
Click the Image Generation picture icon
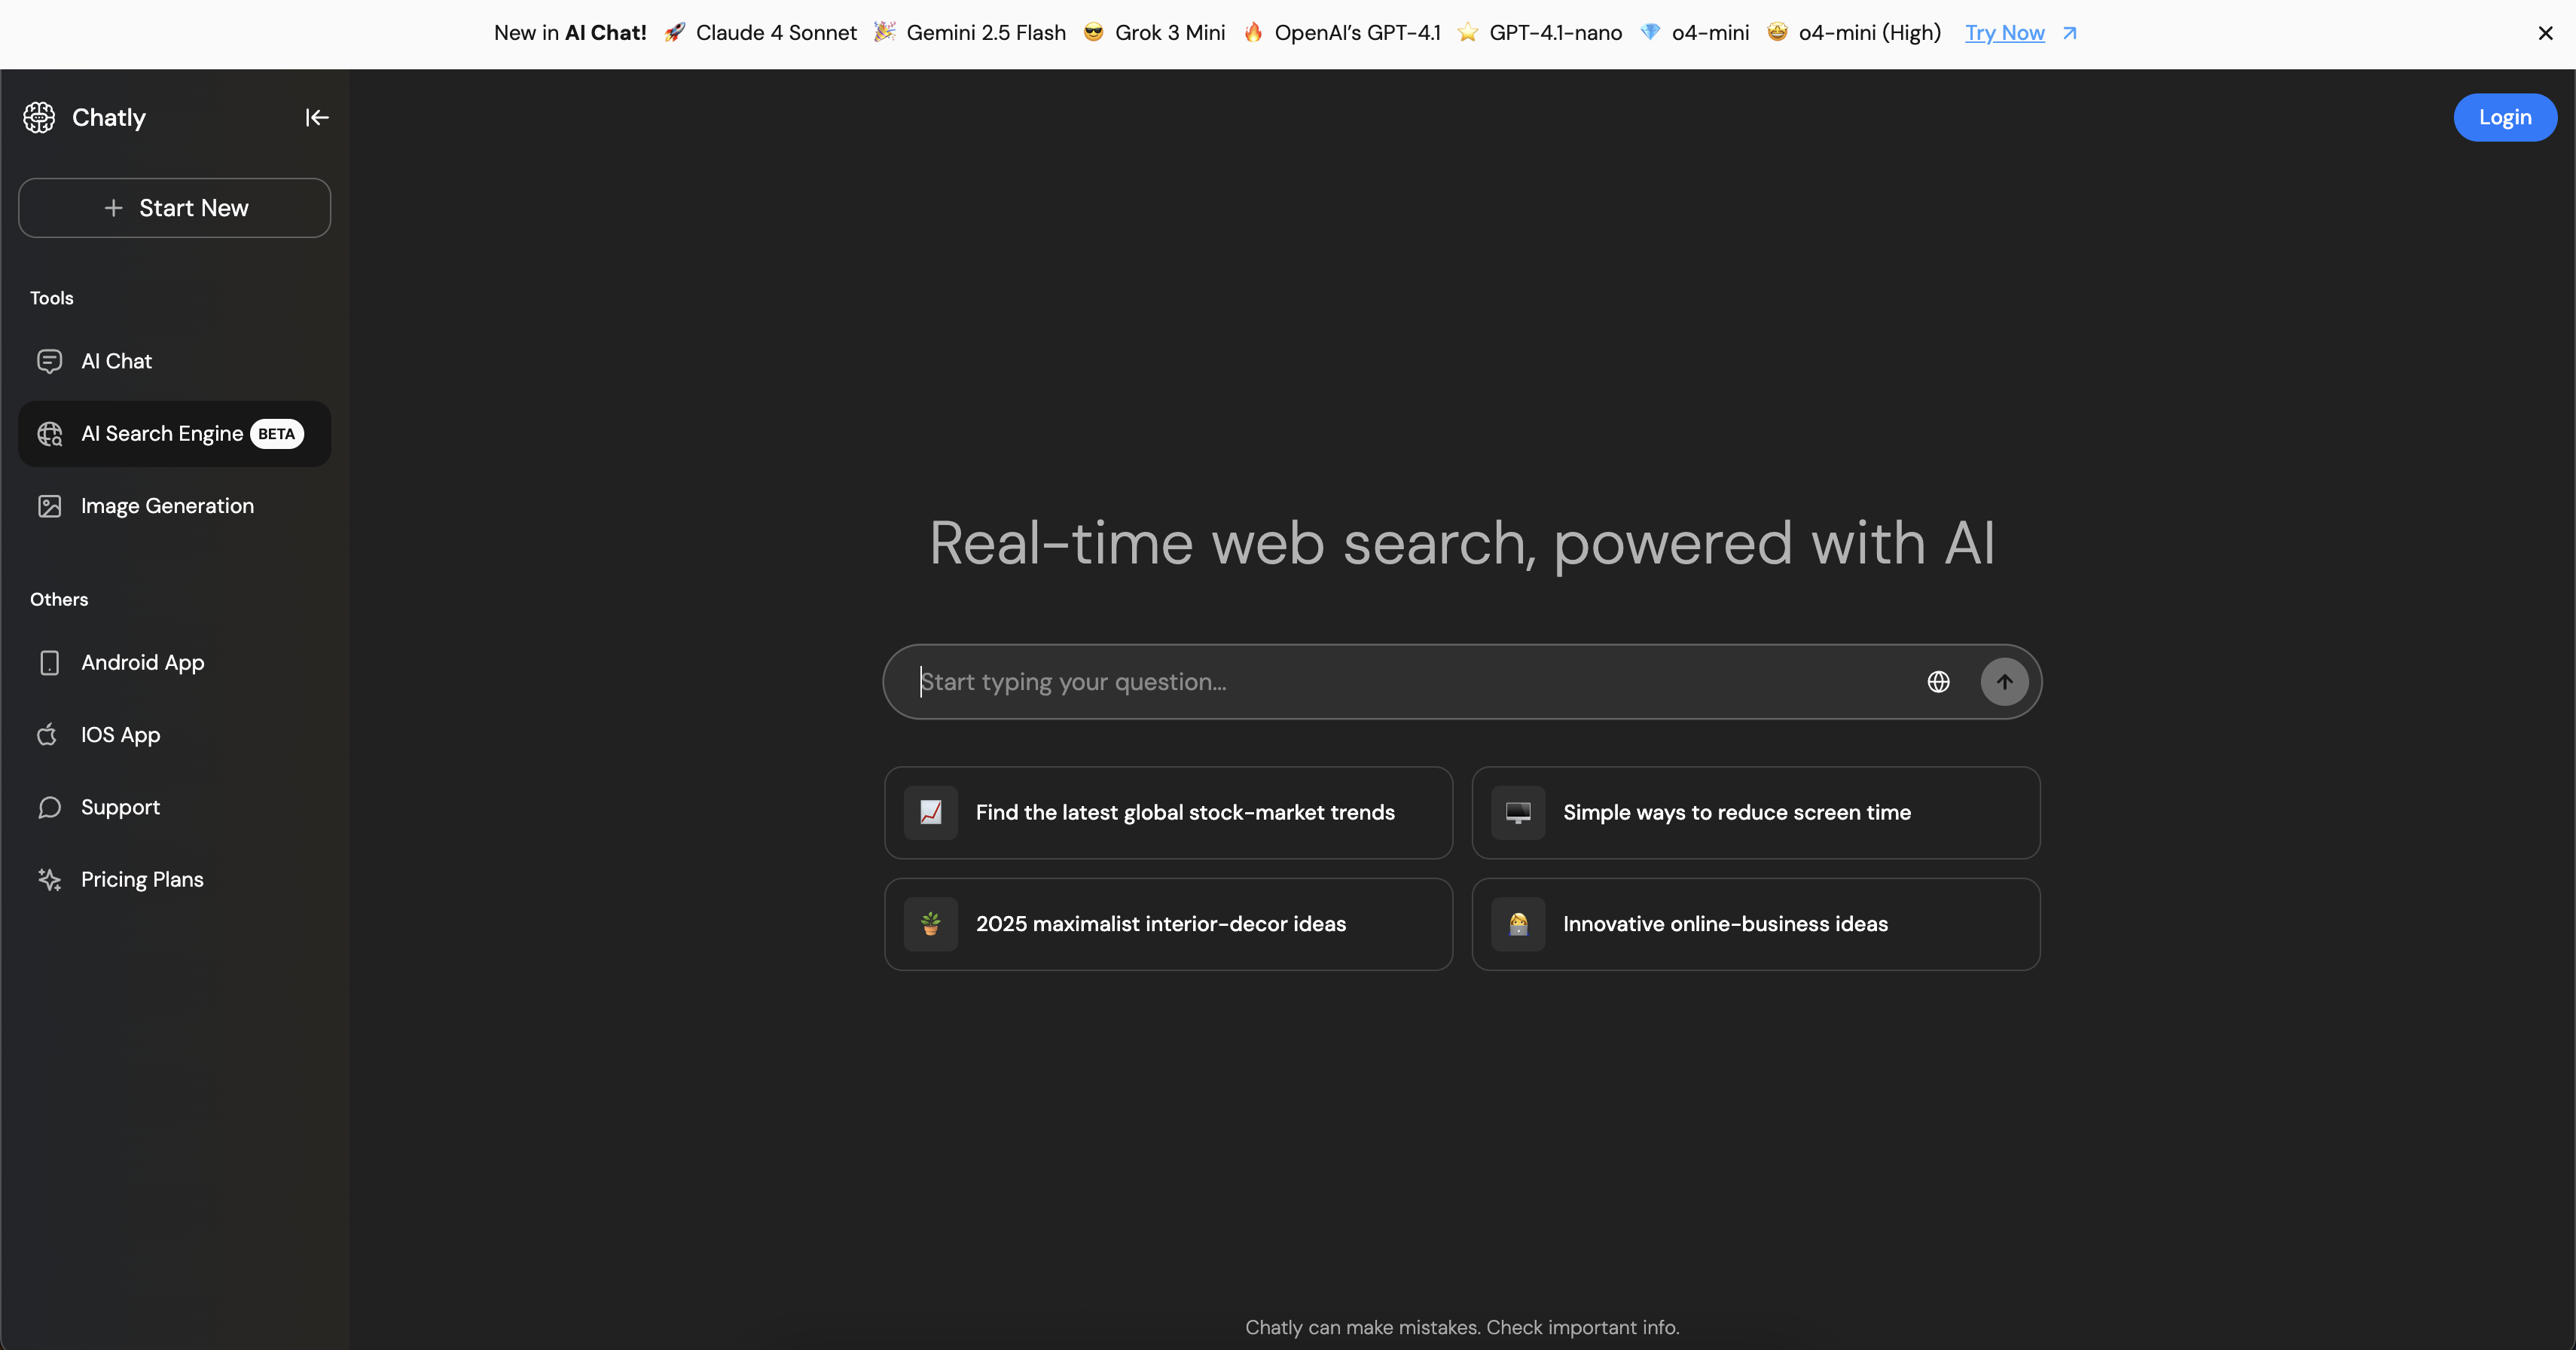tap(49, 506)
